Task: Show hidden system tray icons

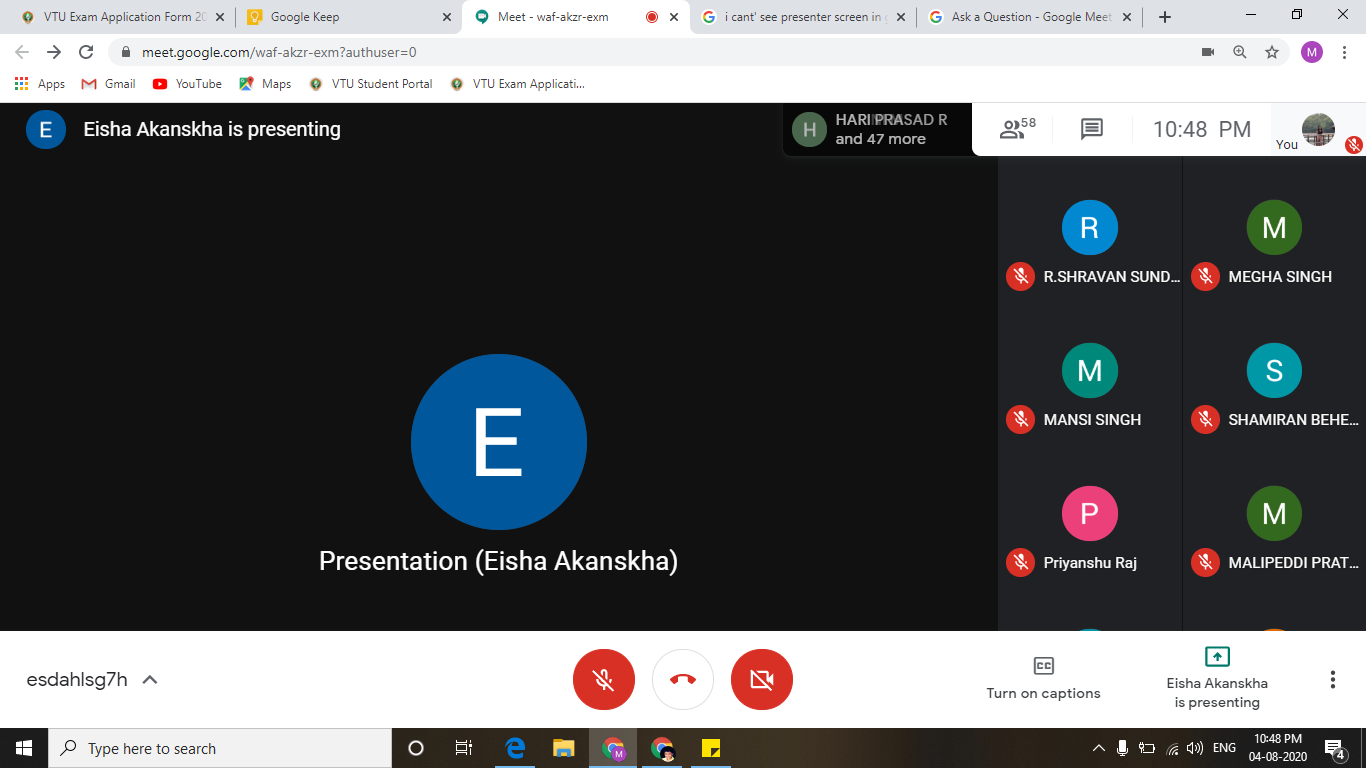Action: coord(1099,748)
